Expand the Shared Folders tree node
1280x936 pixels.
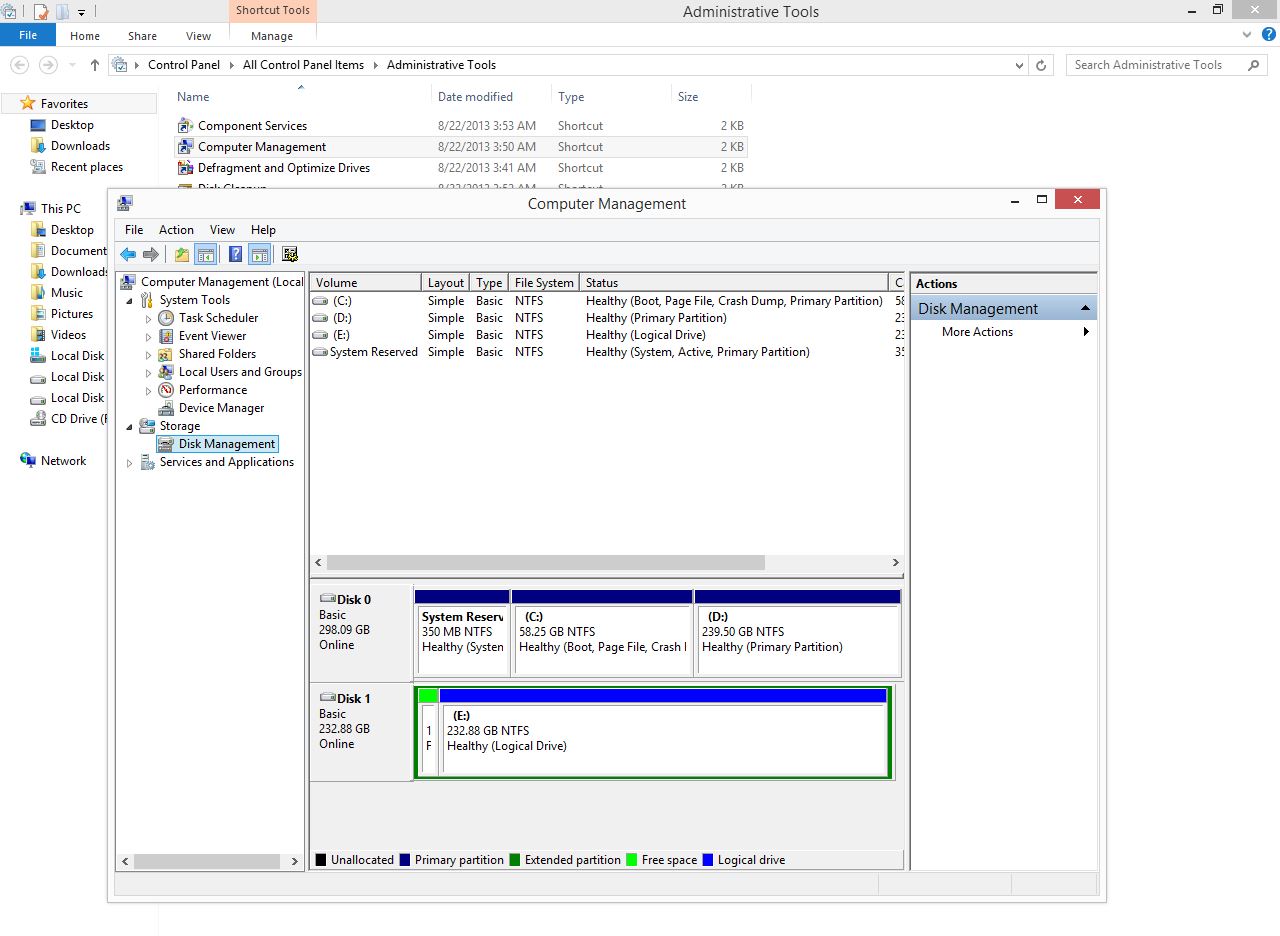[148, 355]
